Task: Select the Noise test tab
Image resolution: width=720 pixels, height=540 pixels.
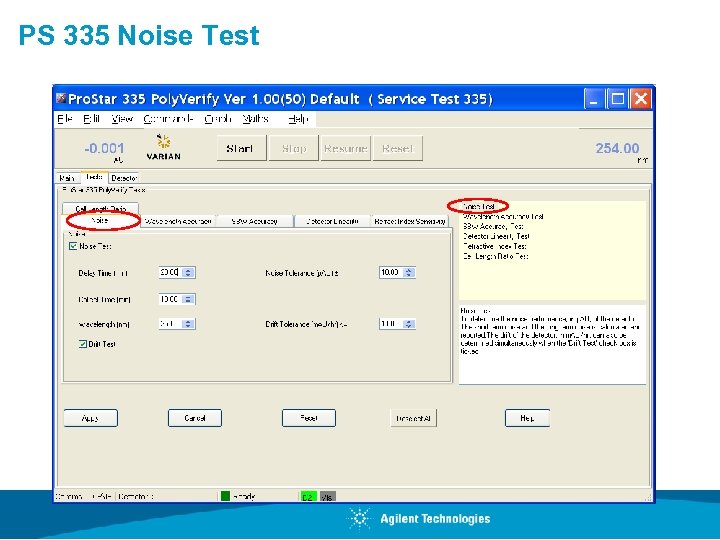Action: (100, 221)
